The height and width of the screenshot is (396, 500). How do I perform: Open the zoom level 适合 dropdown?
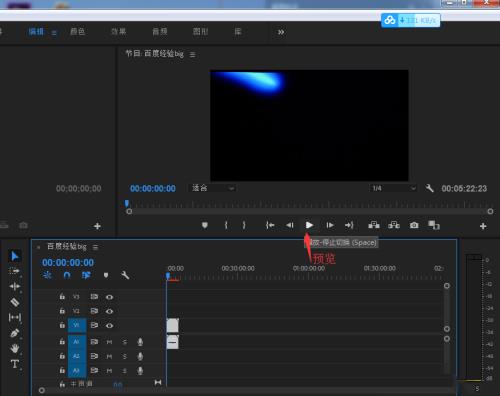[x=212, y=188]
